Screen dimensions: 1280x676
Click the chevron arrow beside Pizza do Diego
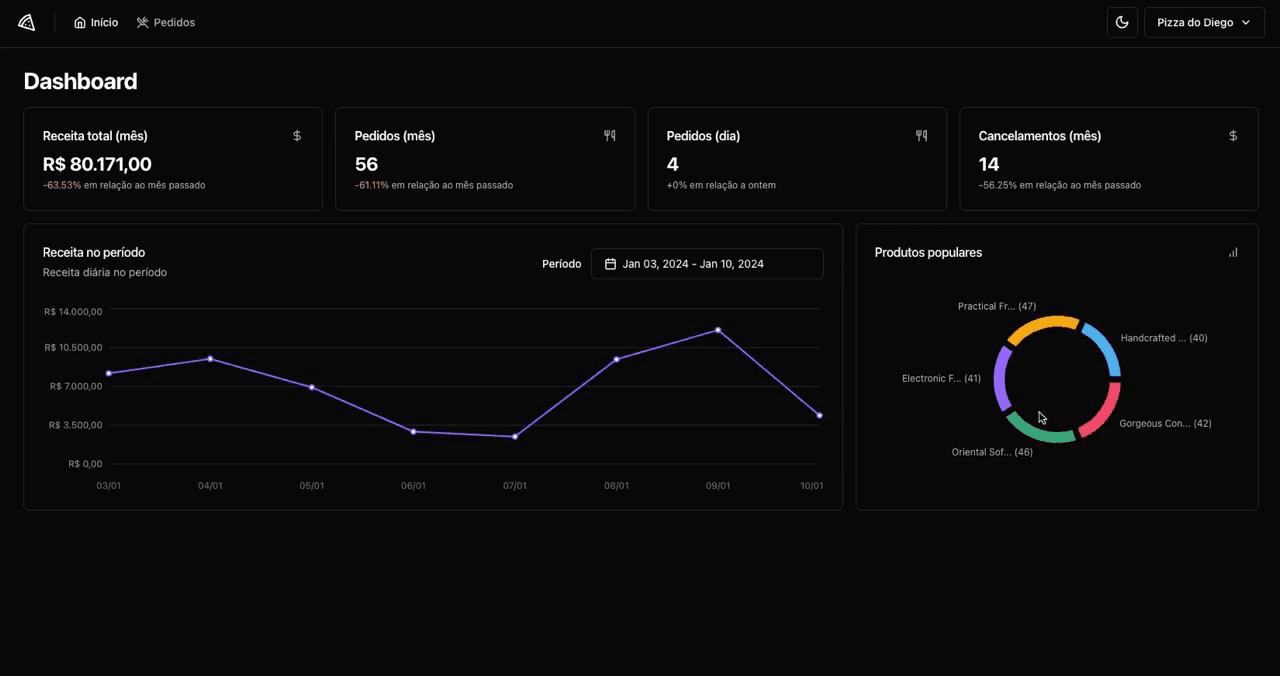(x=1245, y=22)
